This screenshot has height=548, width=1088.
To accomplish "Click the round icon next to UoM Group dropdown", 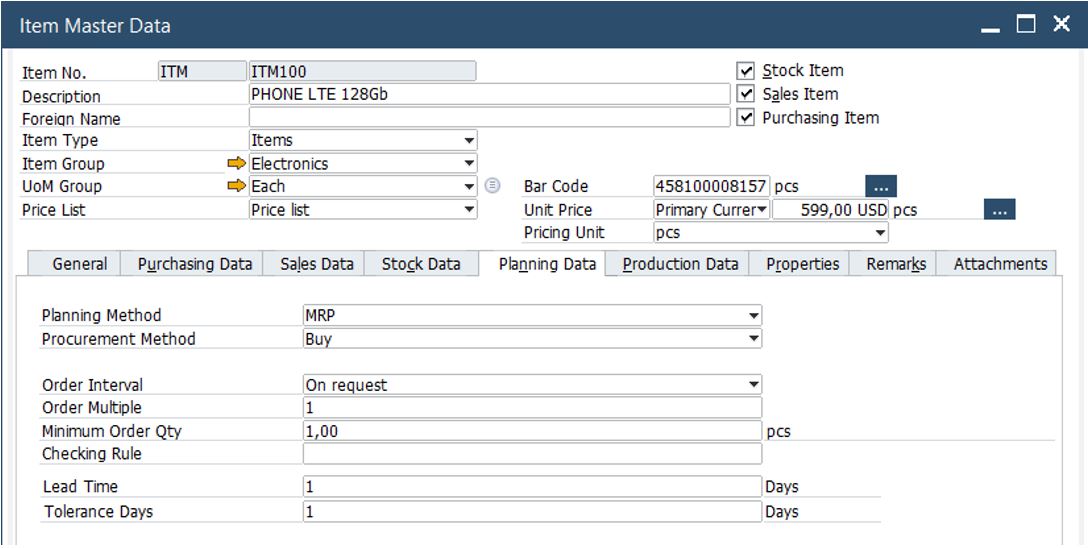I will (492, 186).
